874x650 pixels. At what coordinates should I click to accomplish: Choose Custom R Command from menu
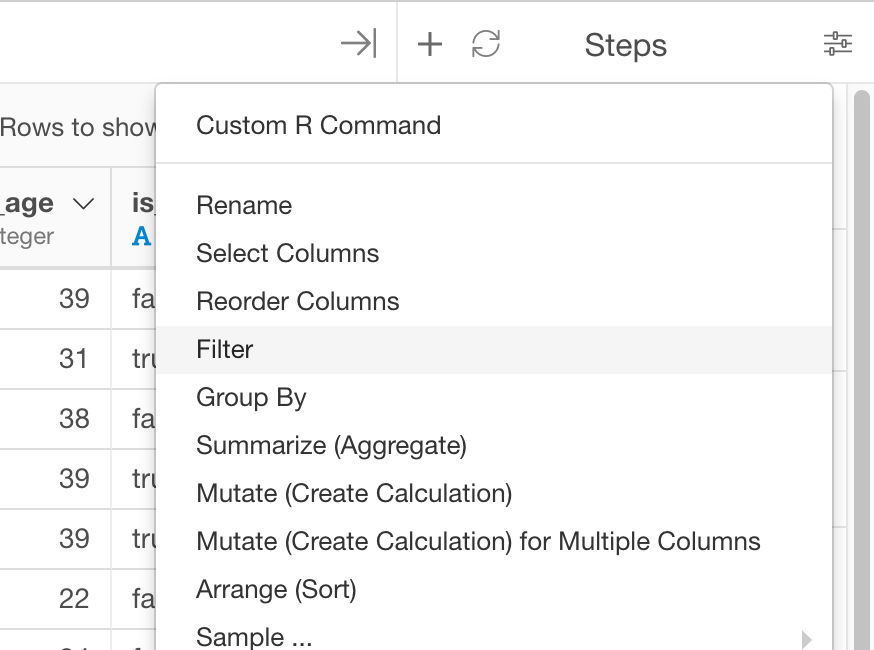[493, 125]
